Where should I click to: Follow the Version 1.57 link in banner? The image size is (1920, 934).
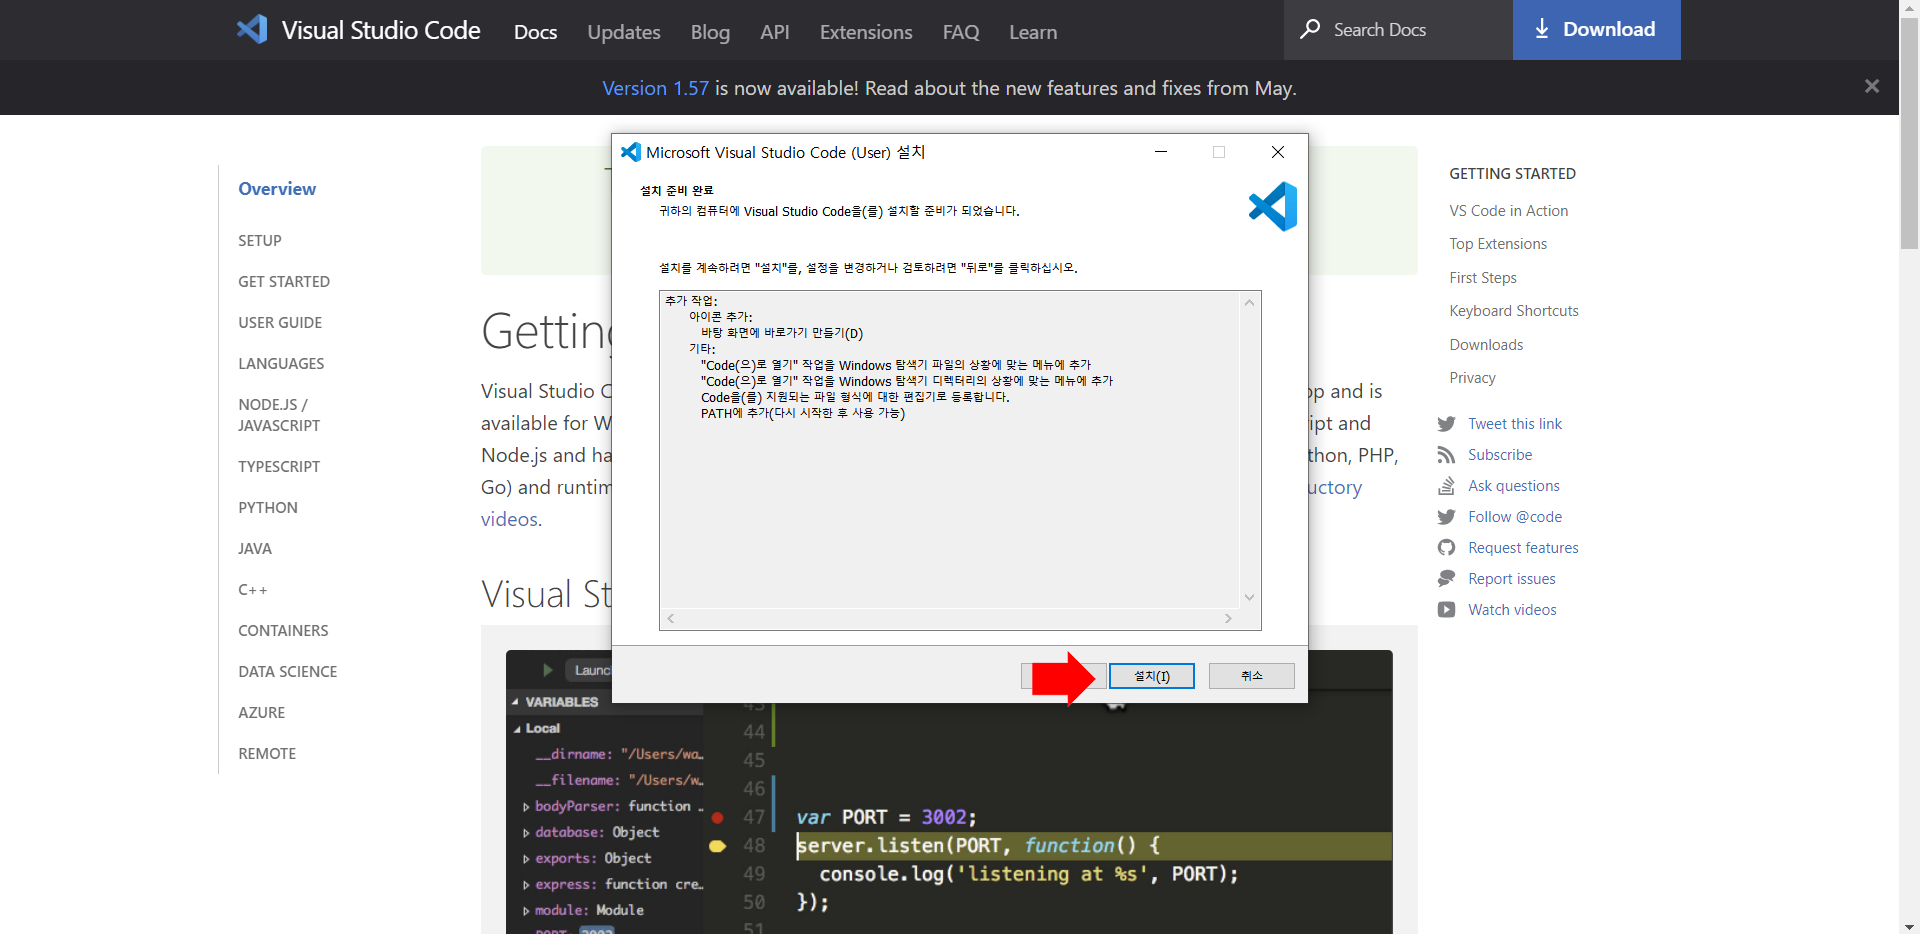coord(655,88)
